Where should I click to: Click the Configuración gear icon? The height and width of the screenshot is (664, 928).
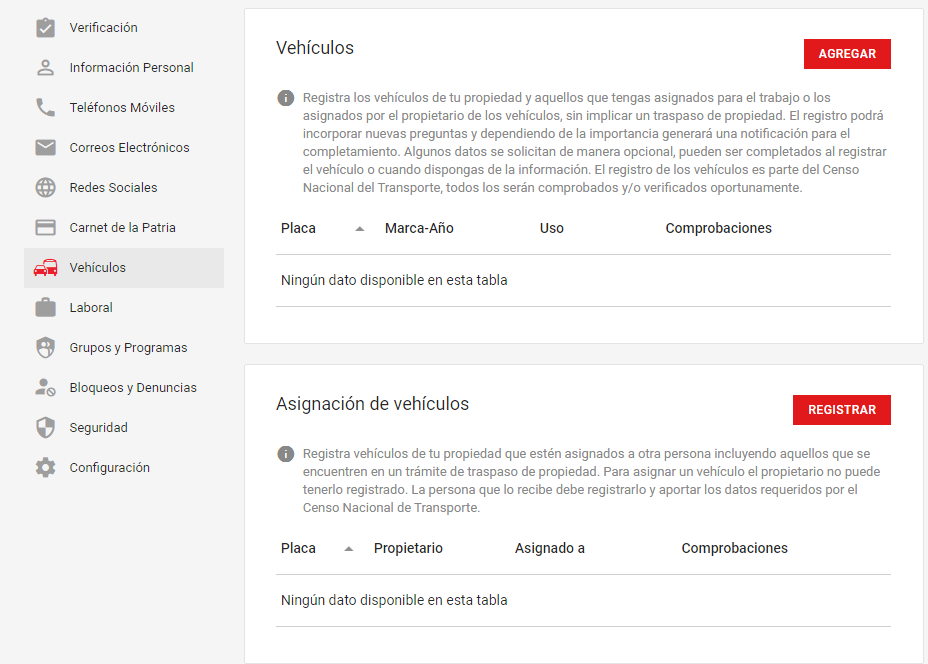tap(45, 468)
